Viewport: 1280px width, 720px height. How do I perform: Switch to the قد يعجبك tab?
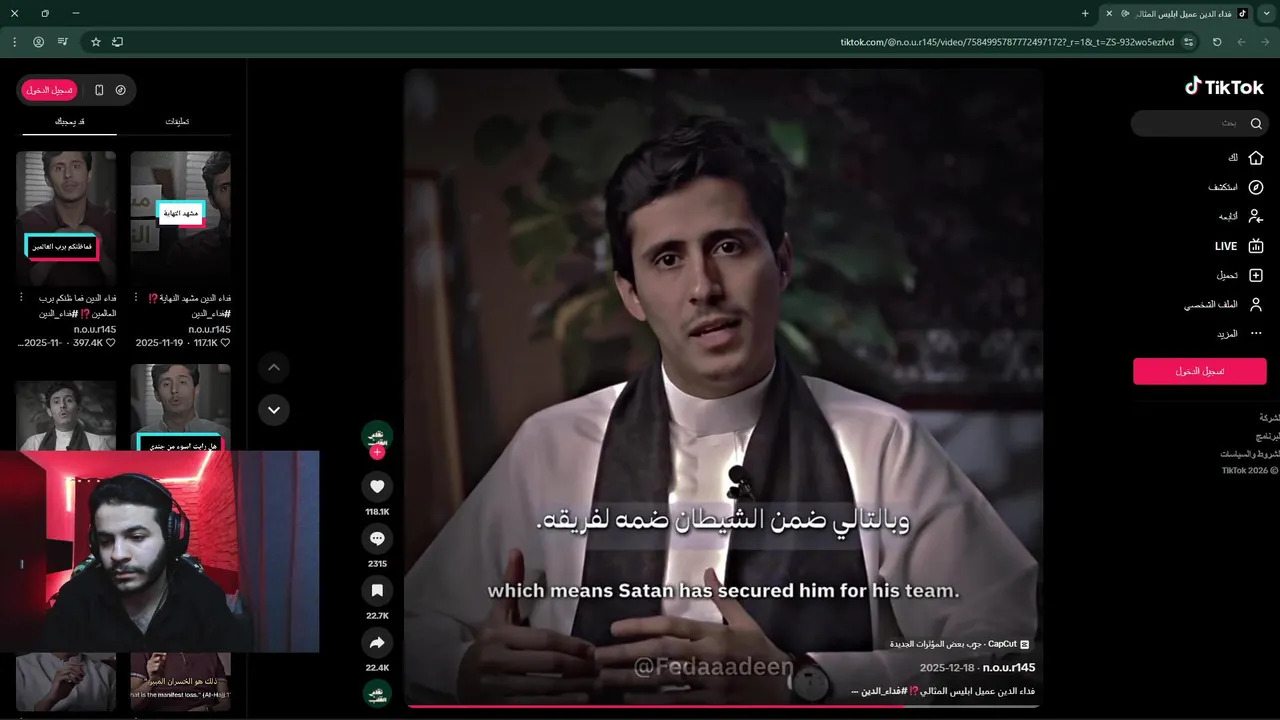[69, 121]
